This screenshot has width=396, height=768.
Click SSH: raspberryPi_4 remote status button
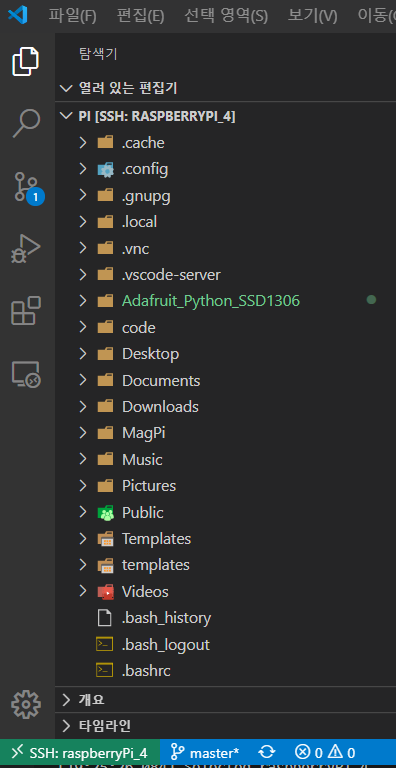[x=80, y=752]
